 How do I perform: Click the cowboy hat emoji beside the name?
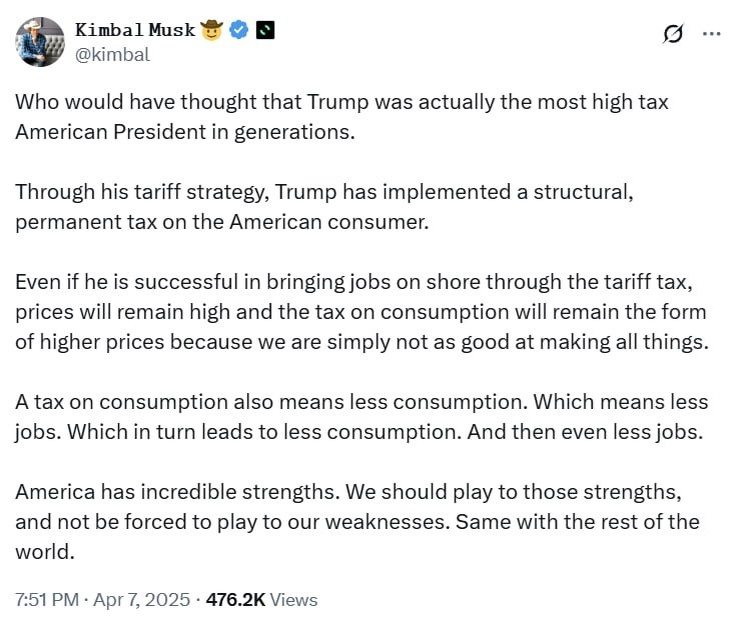[211, 30]
